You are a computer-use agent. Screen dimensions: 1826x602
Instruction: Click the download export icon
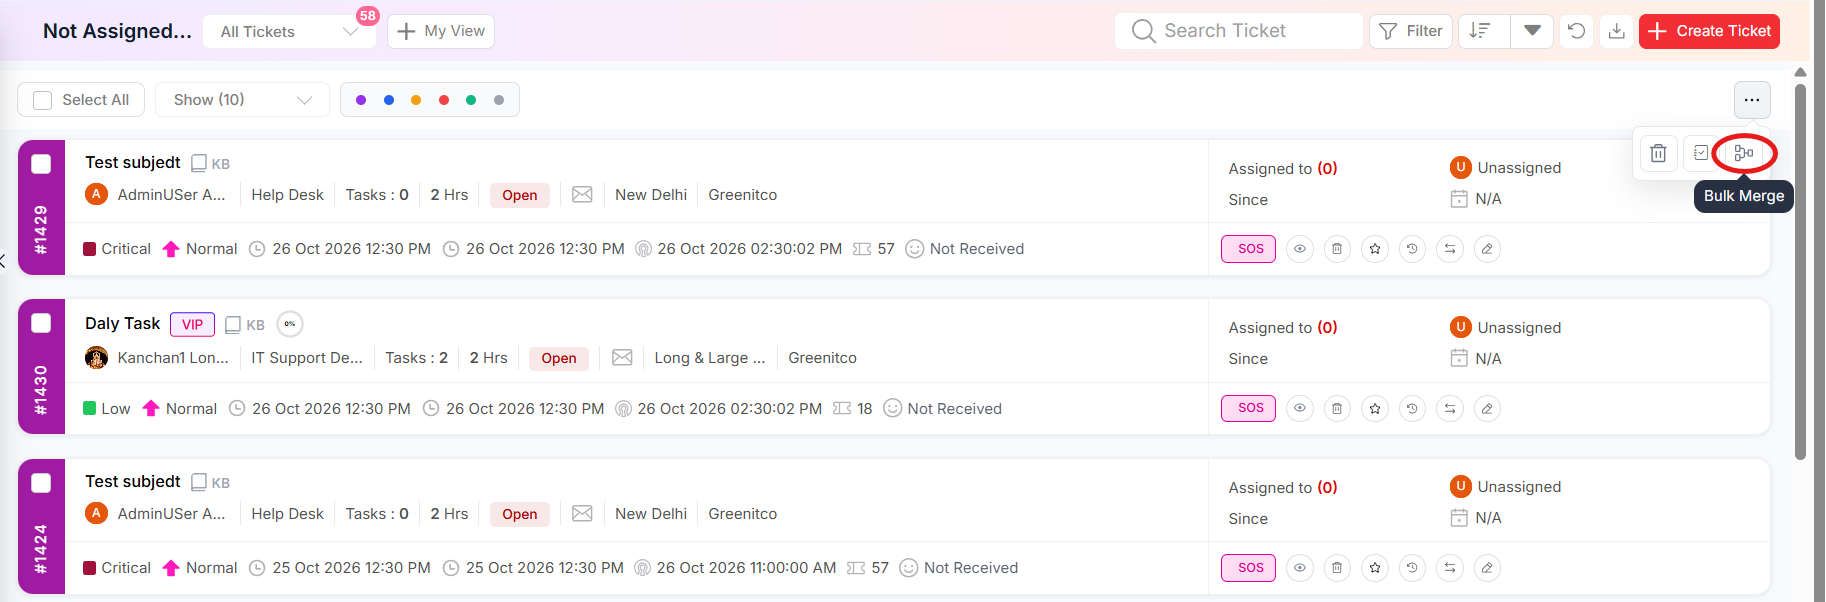coord(1616,31)
